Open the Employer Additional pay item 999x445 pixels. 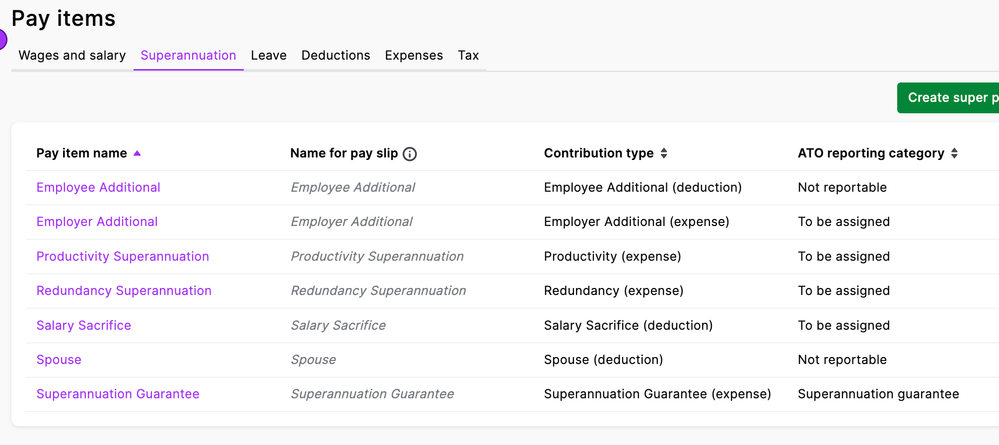pos(97,221)
